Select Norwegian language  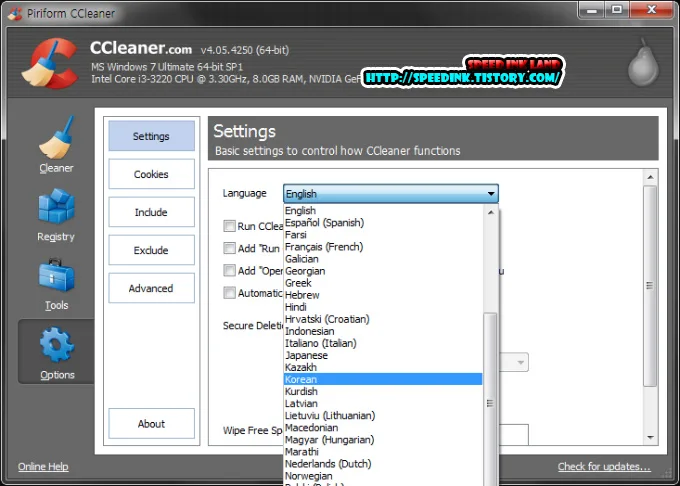pyautogui.click(x=383, y=476)
